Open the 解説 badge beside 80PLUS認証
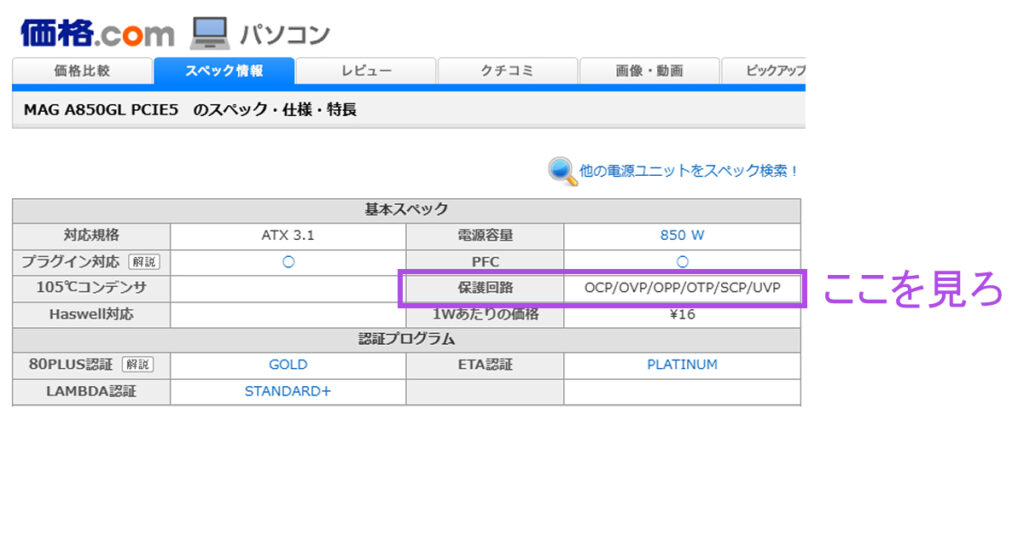The height and width of the screenshot is (538, 1024). [x=138, y=364]
